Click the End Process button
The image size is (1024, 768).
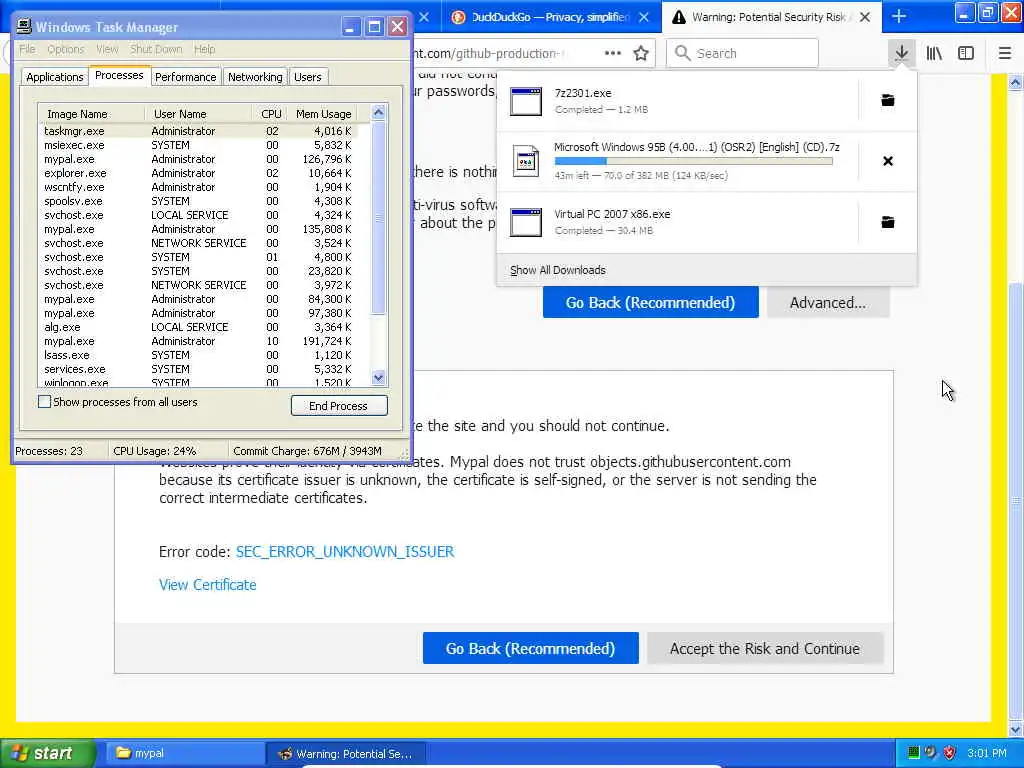tap(339, 406)
